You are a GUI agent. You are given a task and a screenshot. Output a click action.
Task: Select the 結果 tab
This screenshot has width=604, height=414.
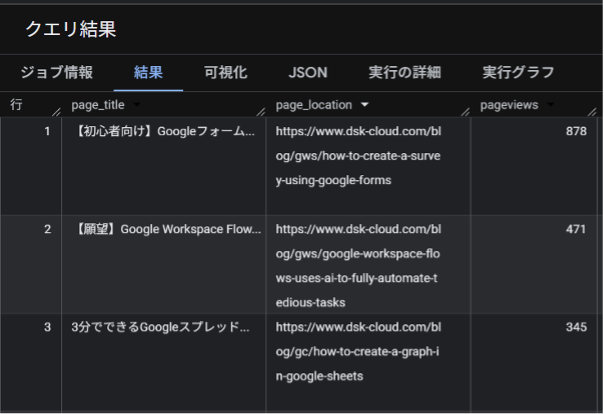point(148,72)
